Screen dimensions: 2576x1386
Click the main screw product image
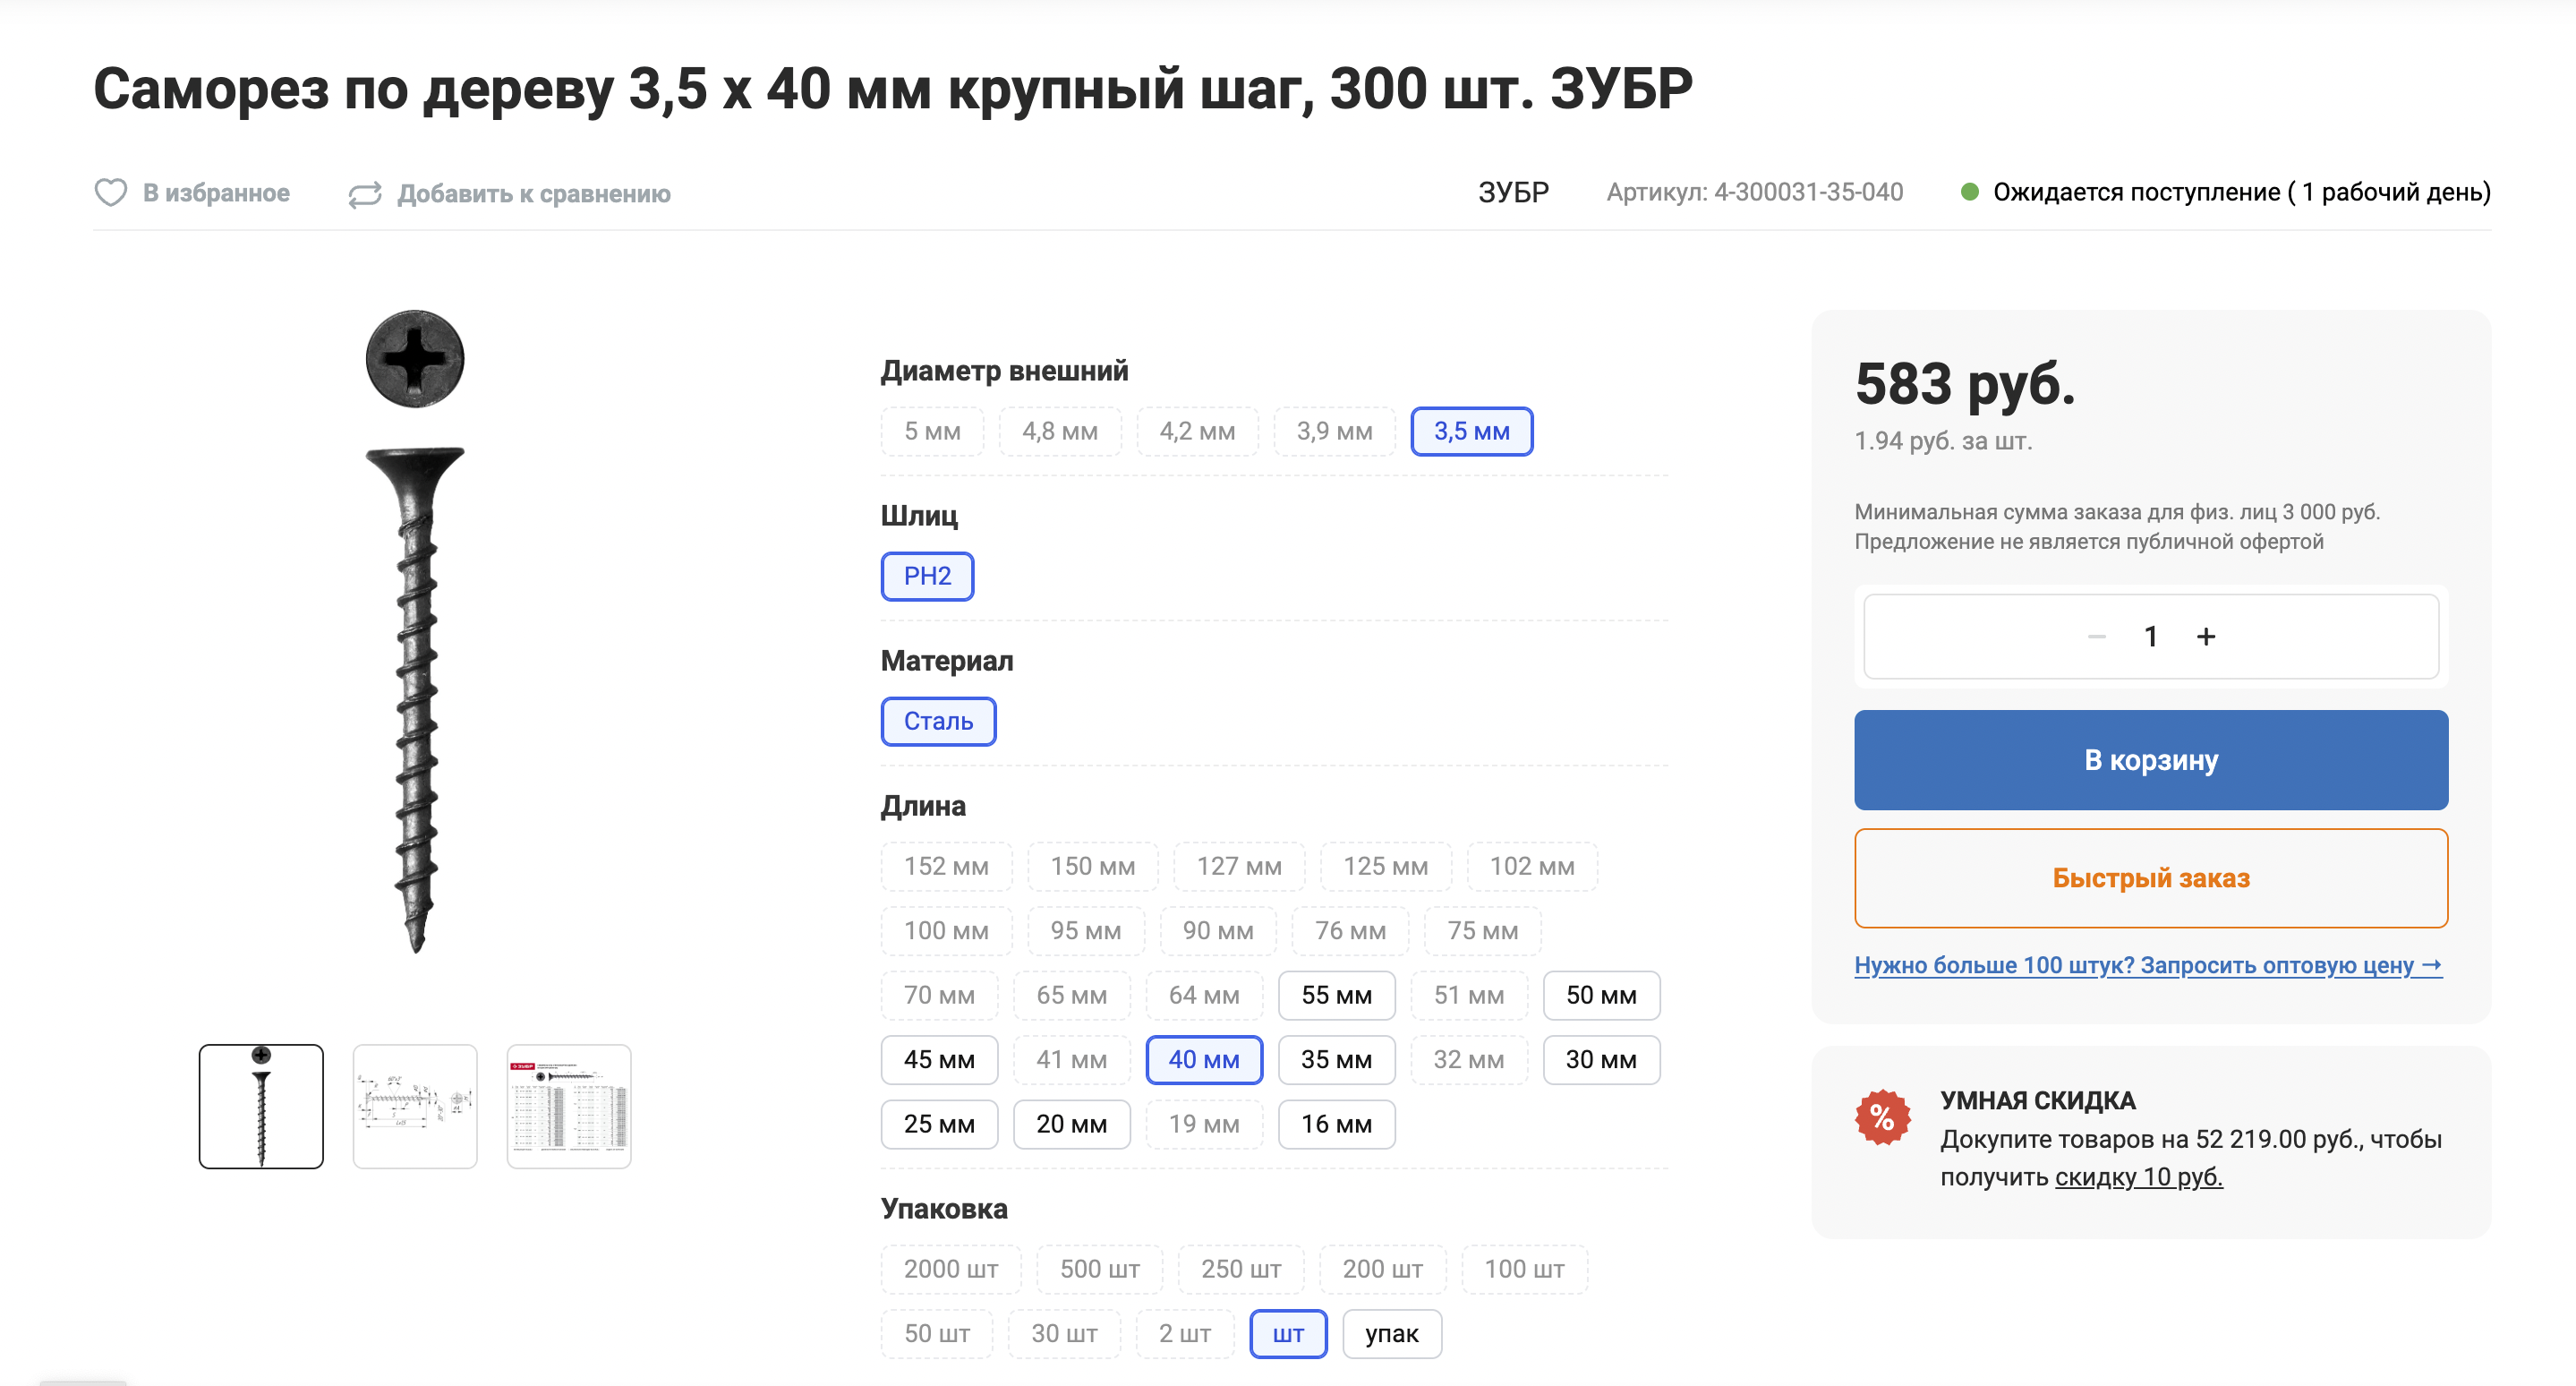click(x=415, y=632)
